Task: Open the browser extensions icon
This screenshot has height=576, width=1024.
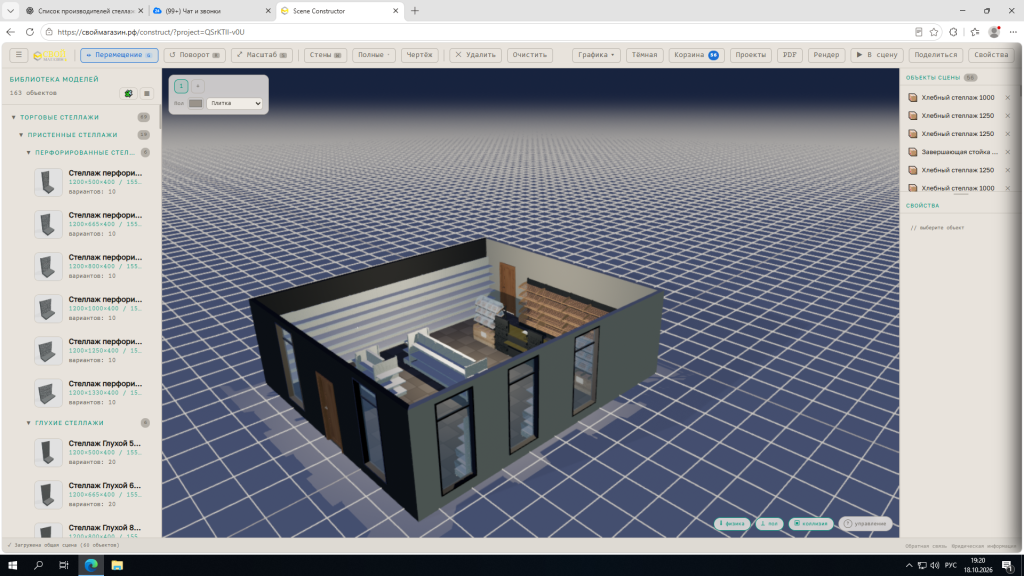Action: [953, 32]
